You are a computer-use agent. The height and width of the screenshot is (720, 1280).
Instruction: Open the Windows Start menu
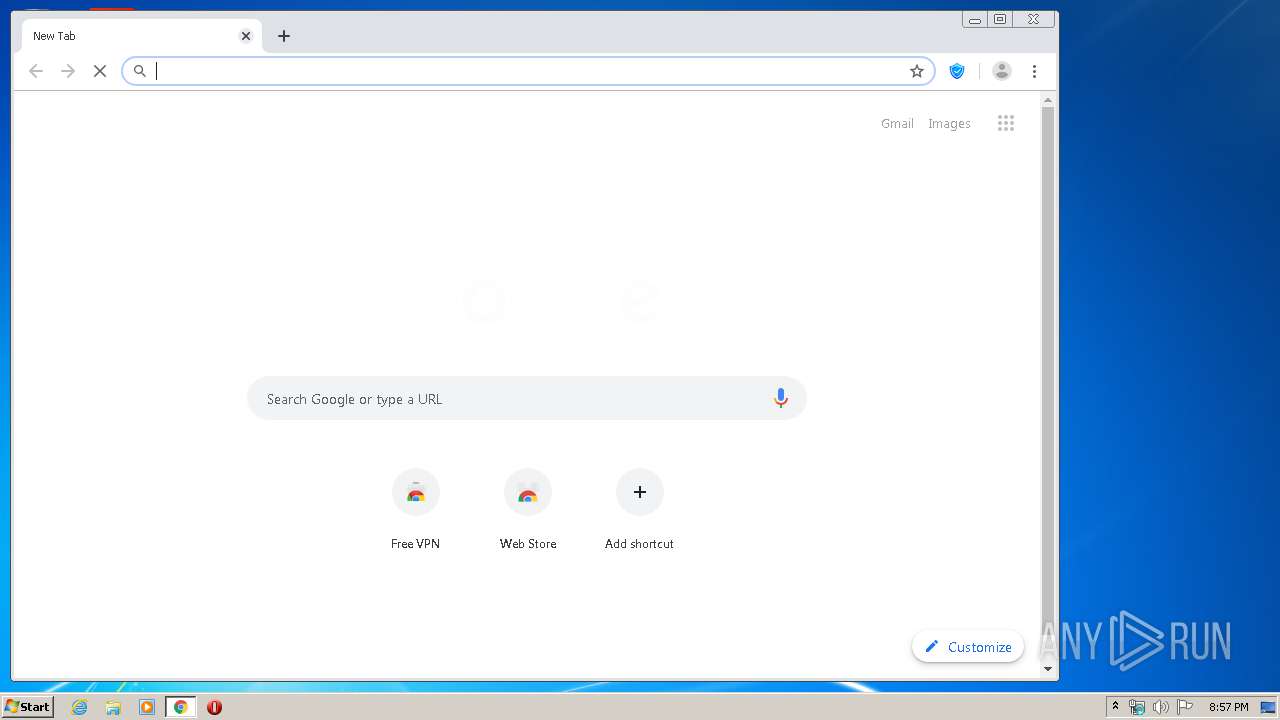tap(27, 707)
